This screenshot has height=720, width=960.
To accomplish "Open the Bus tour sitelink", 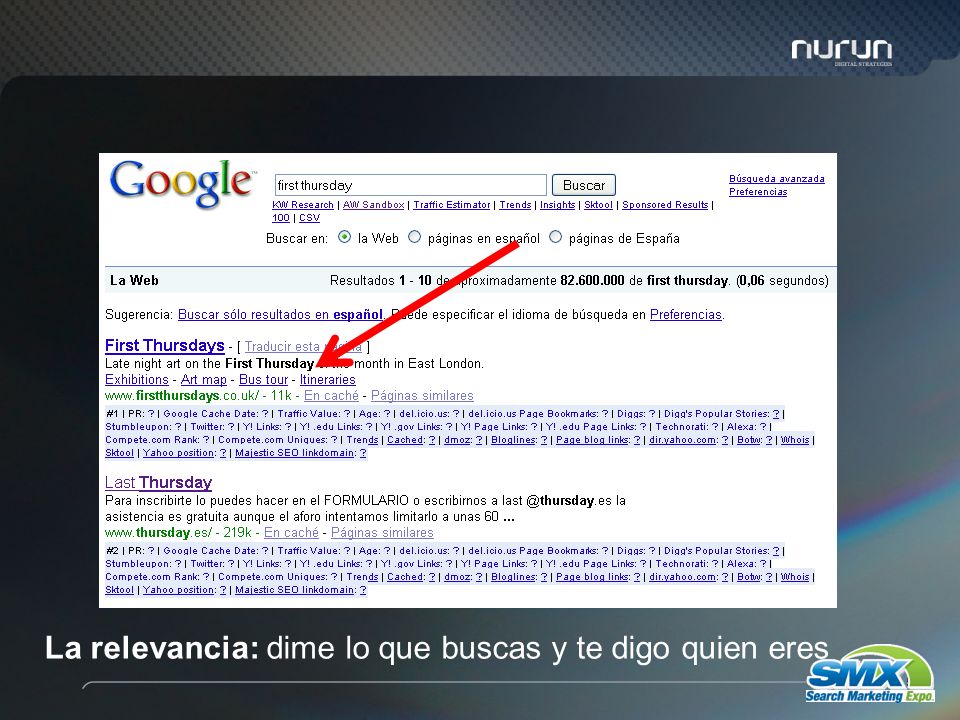I will coord(263,380).
